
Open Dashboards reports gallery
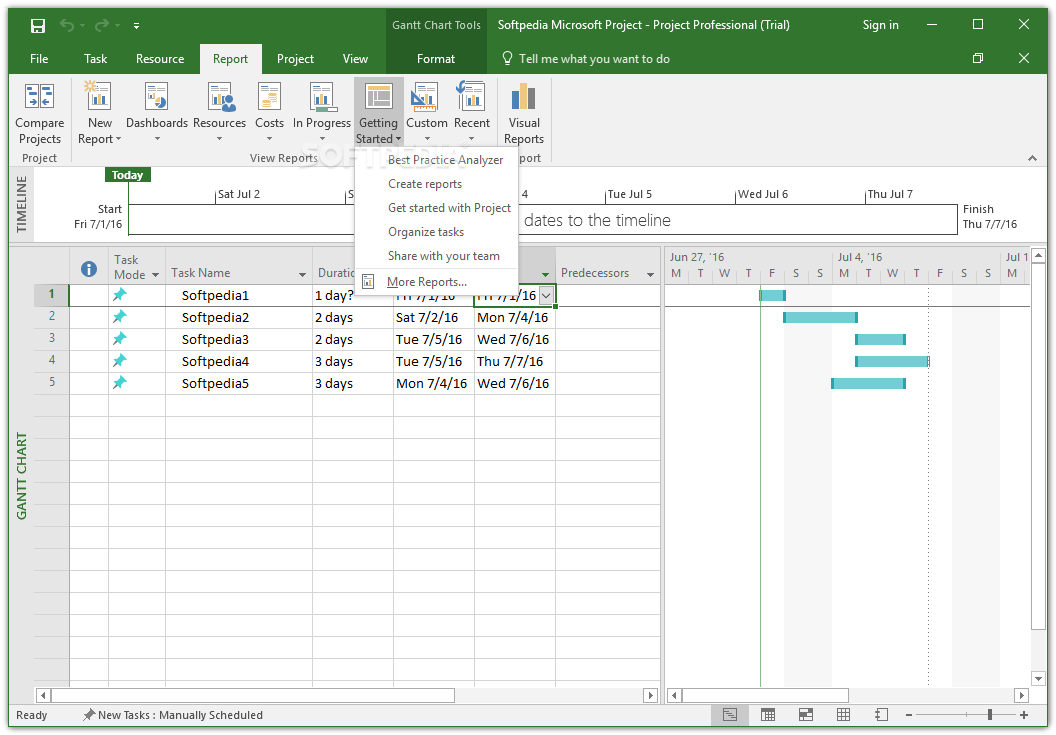pos(157,113)
